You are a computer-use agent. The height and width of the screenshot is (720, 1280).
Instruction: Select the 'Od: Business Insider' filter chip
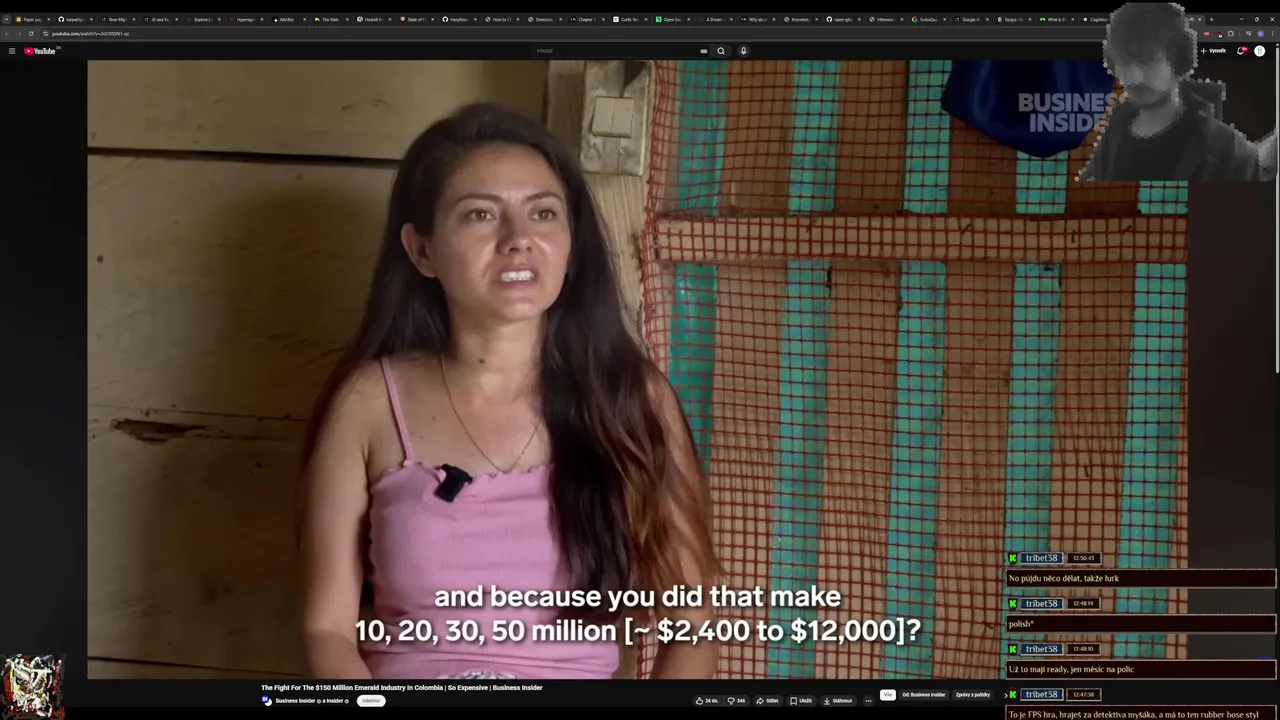[924, 695]
